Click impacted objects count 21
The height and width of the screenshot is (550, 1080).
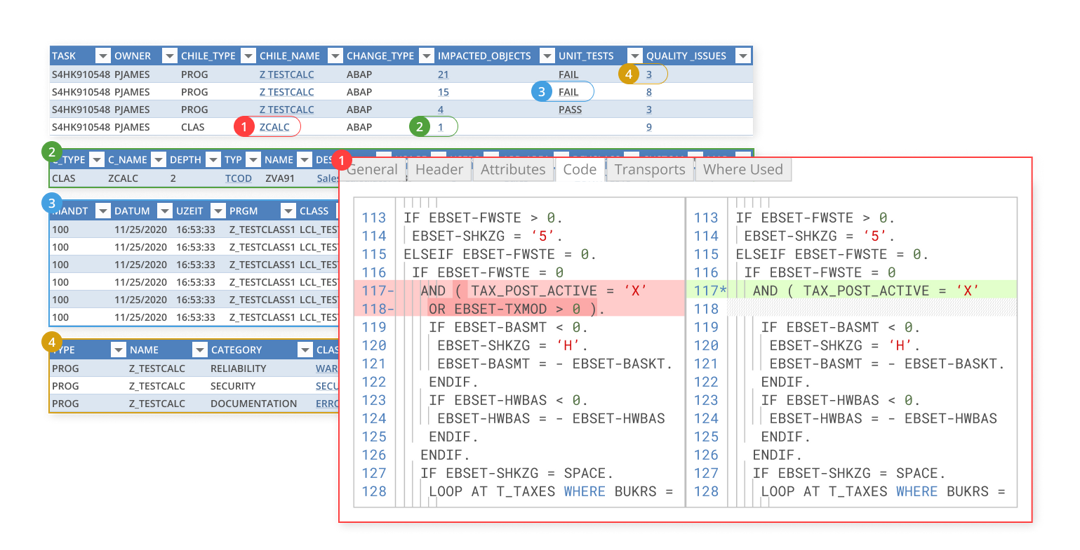(443, 74)
